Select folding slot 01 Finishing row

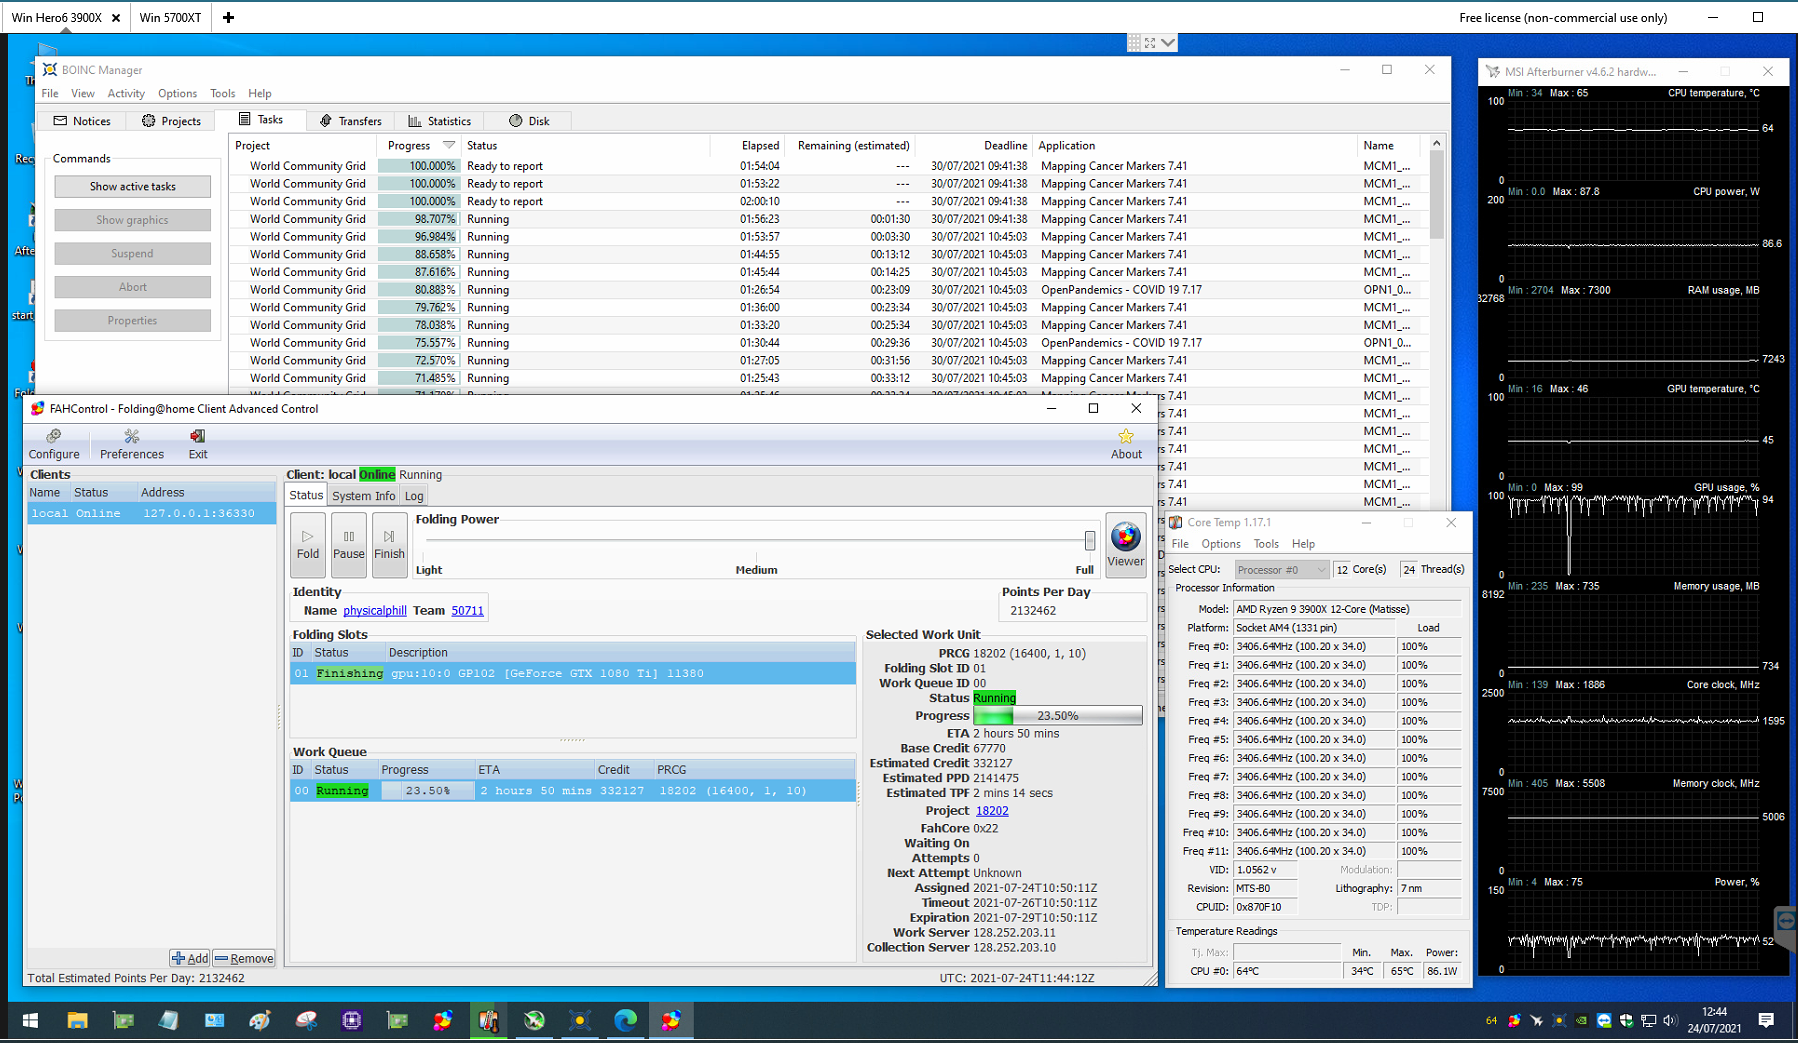[x=573, y=673]
